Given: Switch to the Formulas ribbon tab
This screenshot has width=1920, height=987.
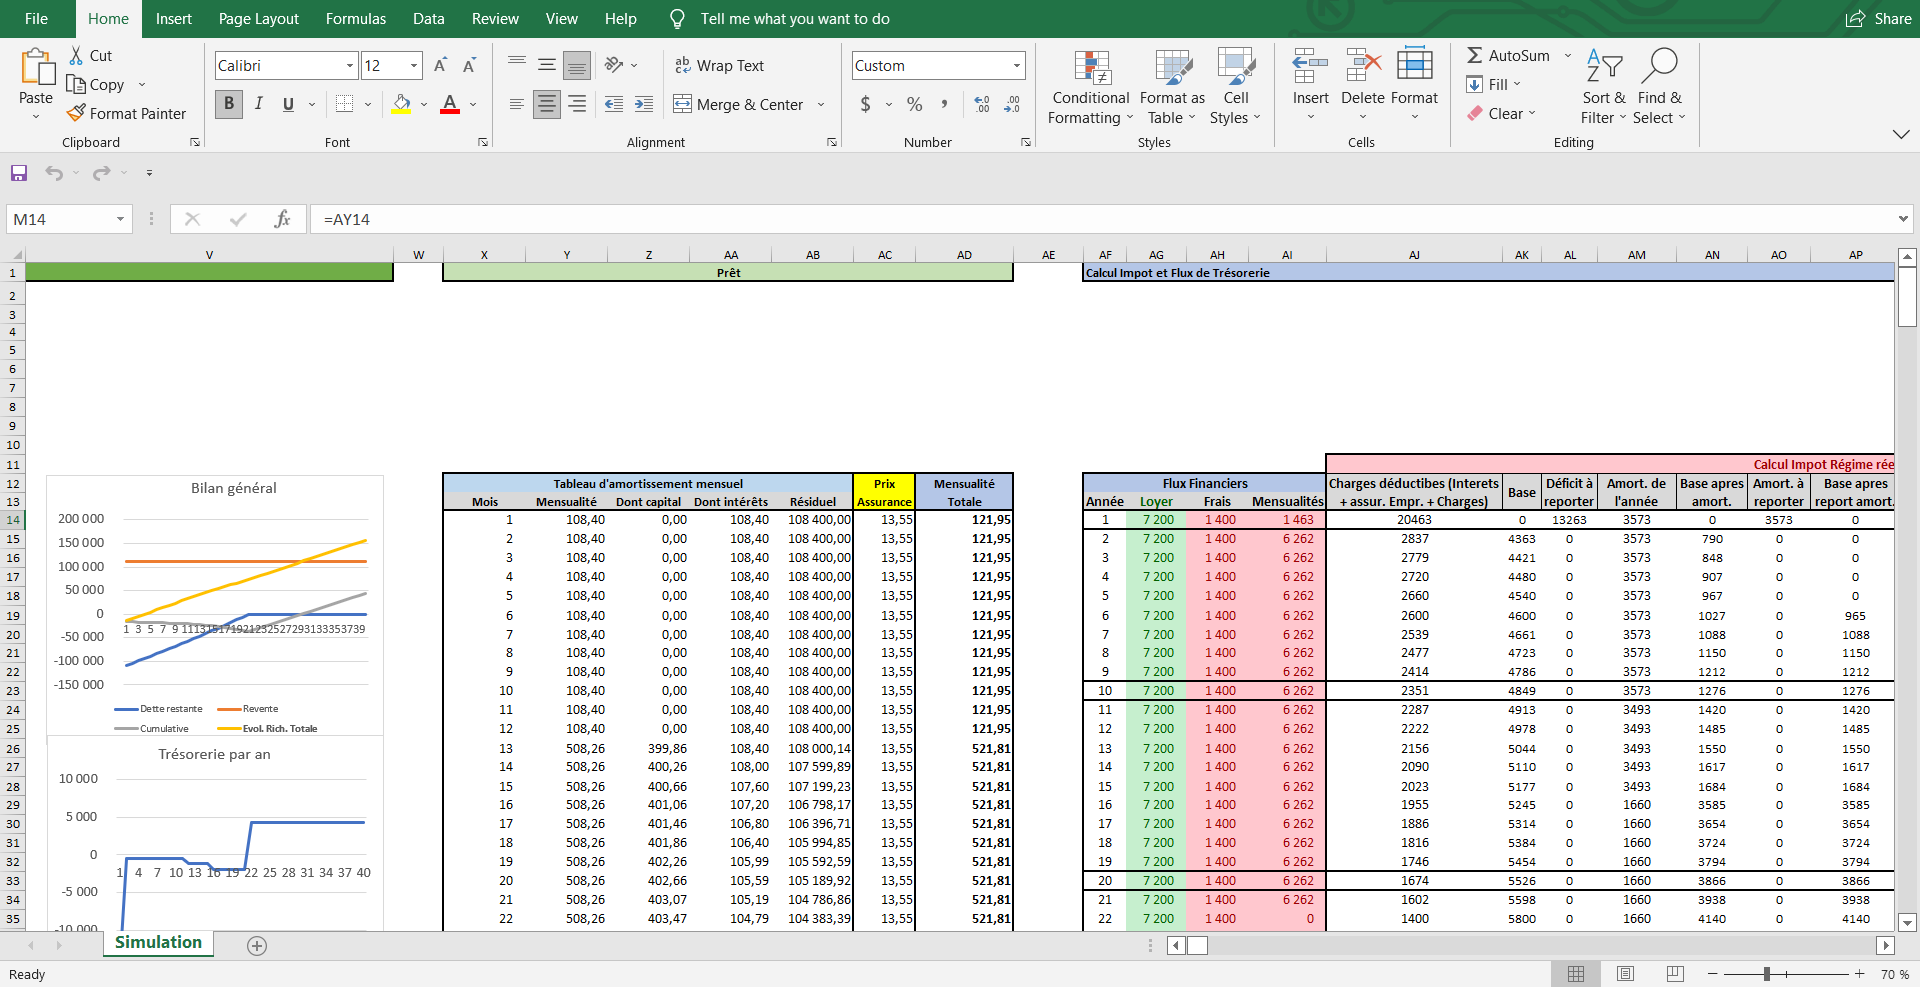Looking at the screenshot, I should [x=355, y=19].
